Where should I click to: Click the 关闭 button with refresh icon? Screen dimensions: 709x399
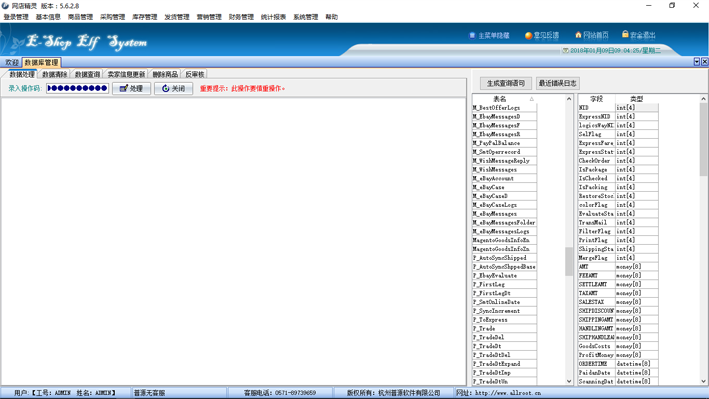coord(173,89)
